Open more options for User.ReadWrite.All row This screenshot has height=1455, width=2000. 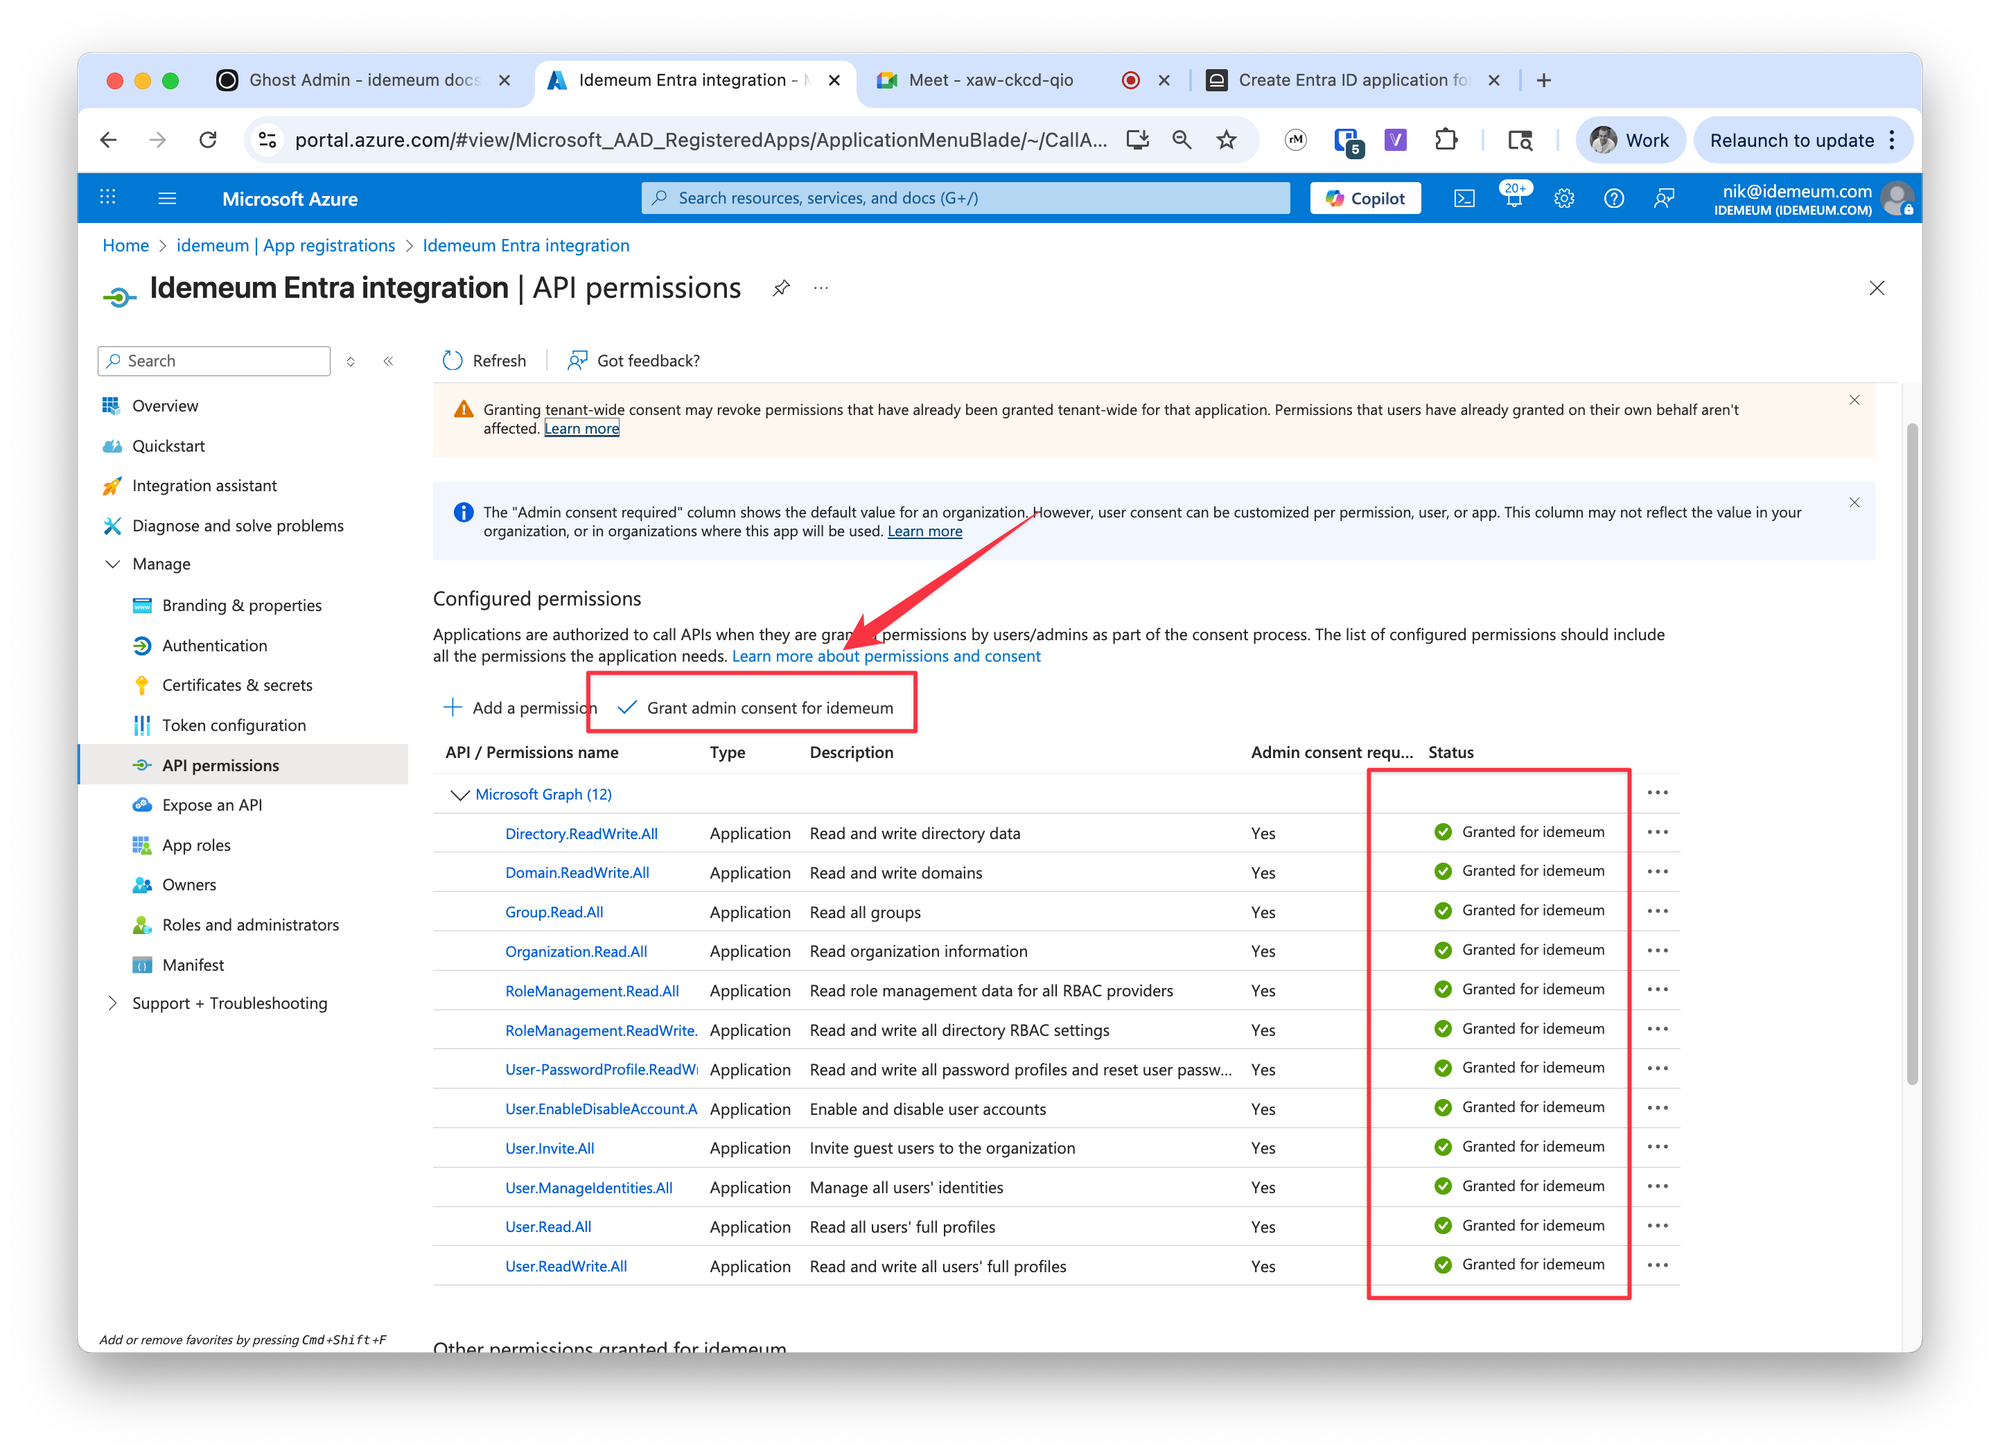point(1658,1265)
